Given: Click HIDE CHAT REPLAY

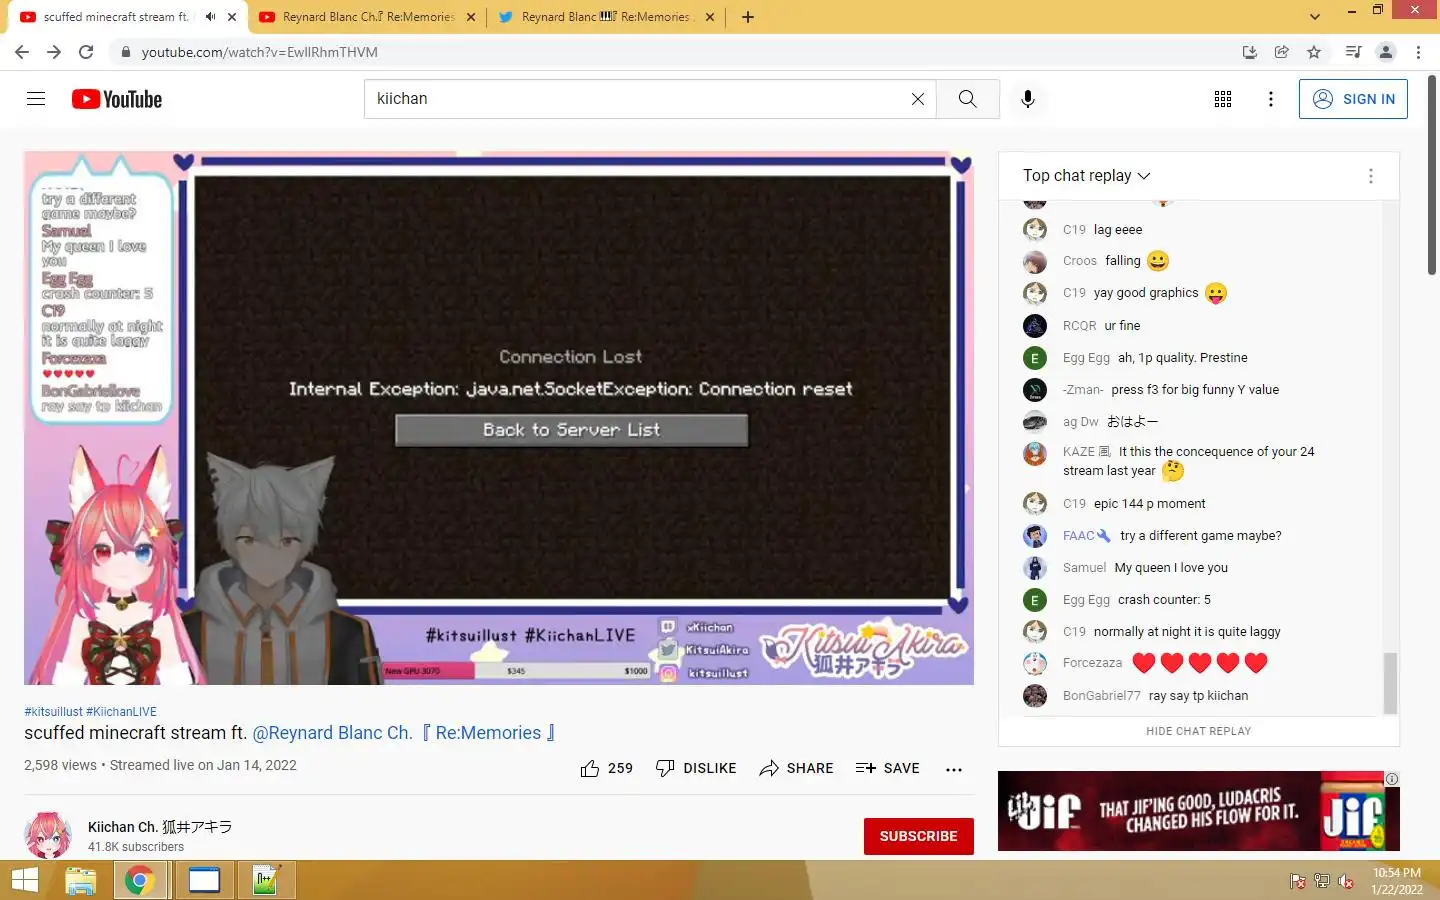Looking at the screenshot, I should click(x=1198, y=731).
